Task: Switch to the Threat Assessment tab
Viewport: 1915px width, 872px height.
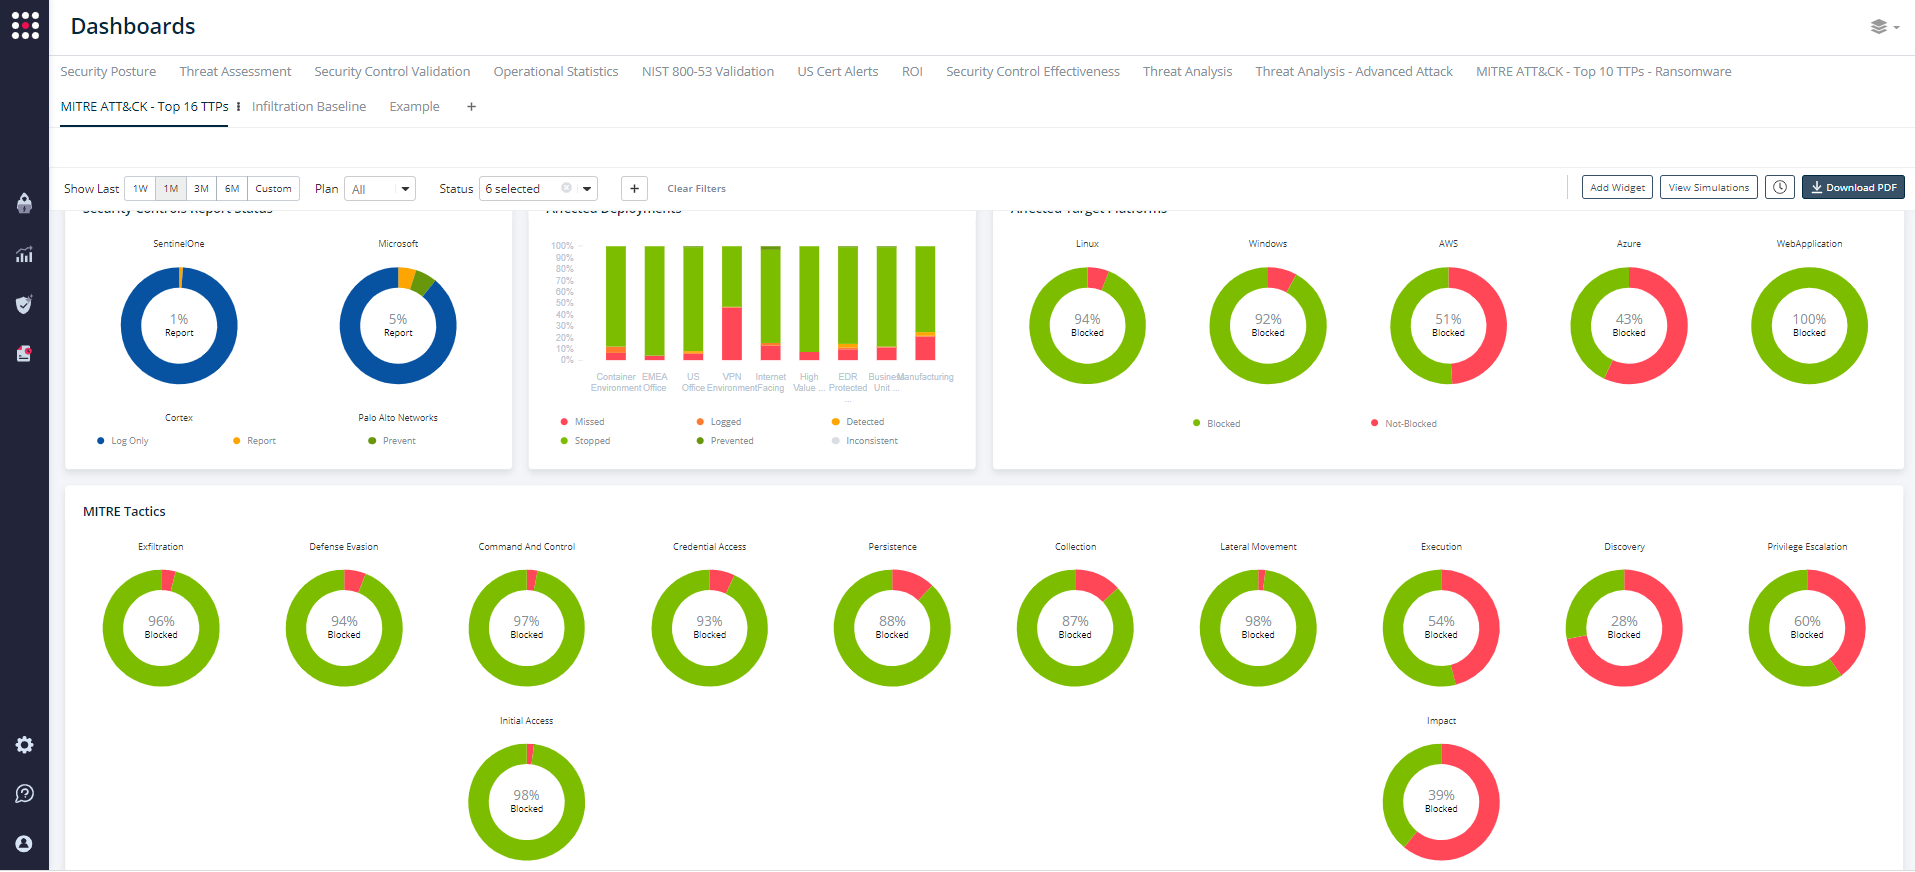Action: pyautogui.click(x=235, y=72)
